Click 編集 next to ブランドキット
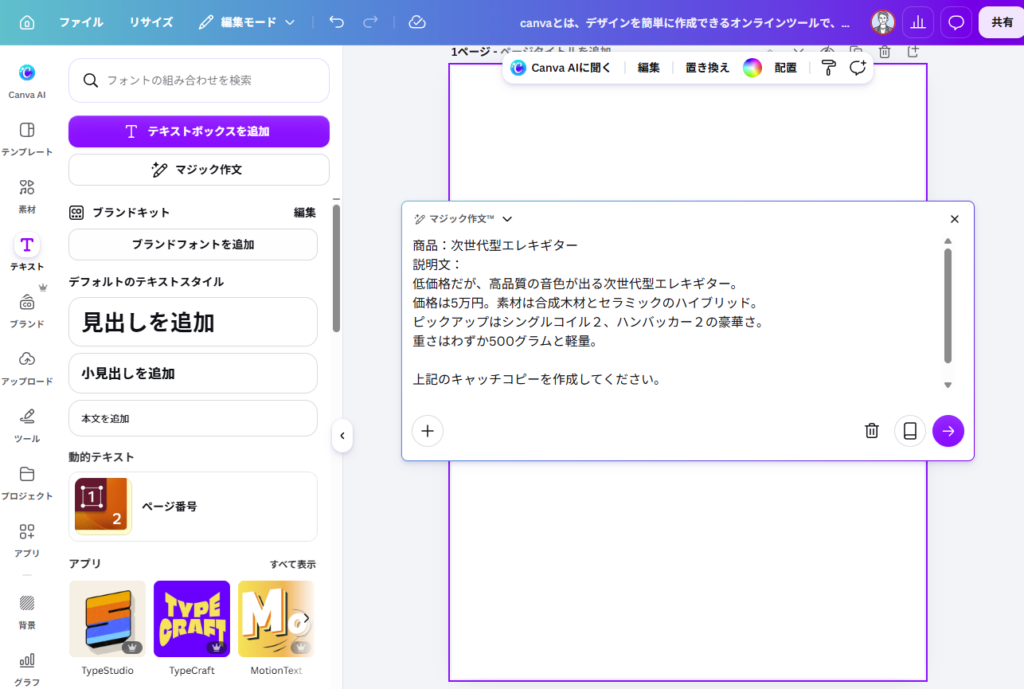Image resolution: width=1024 pixels, height=689 pixels. pos(304,212)
